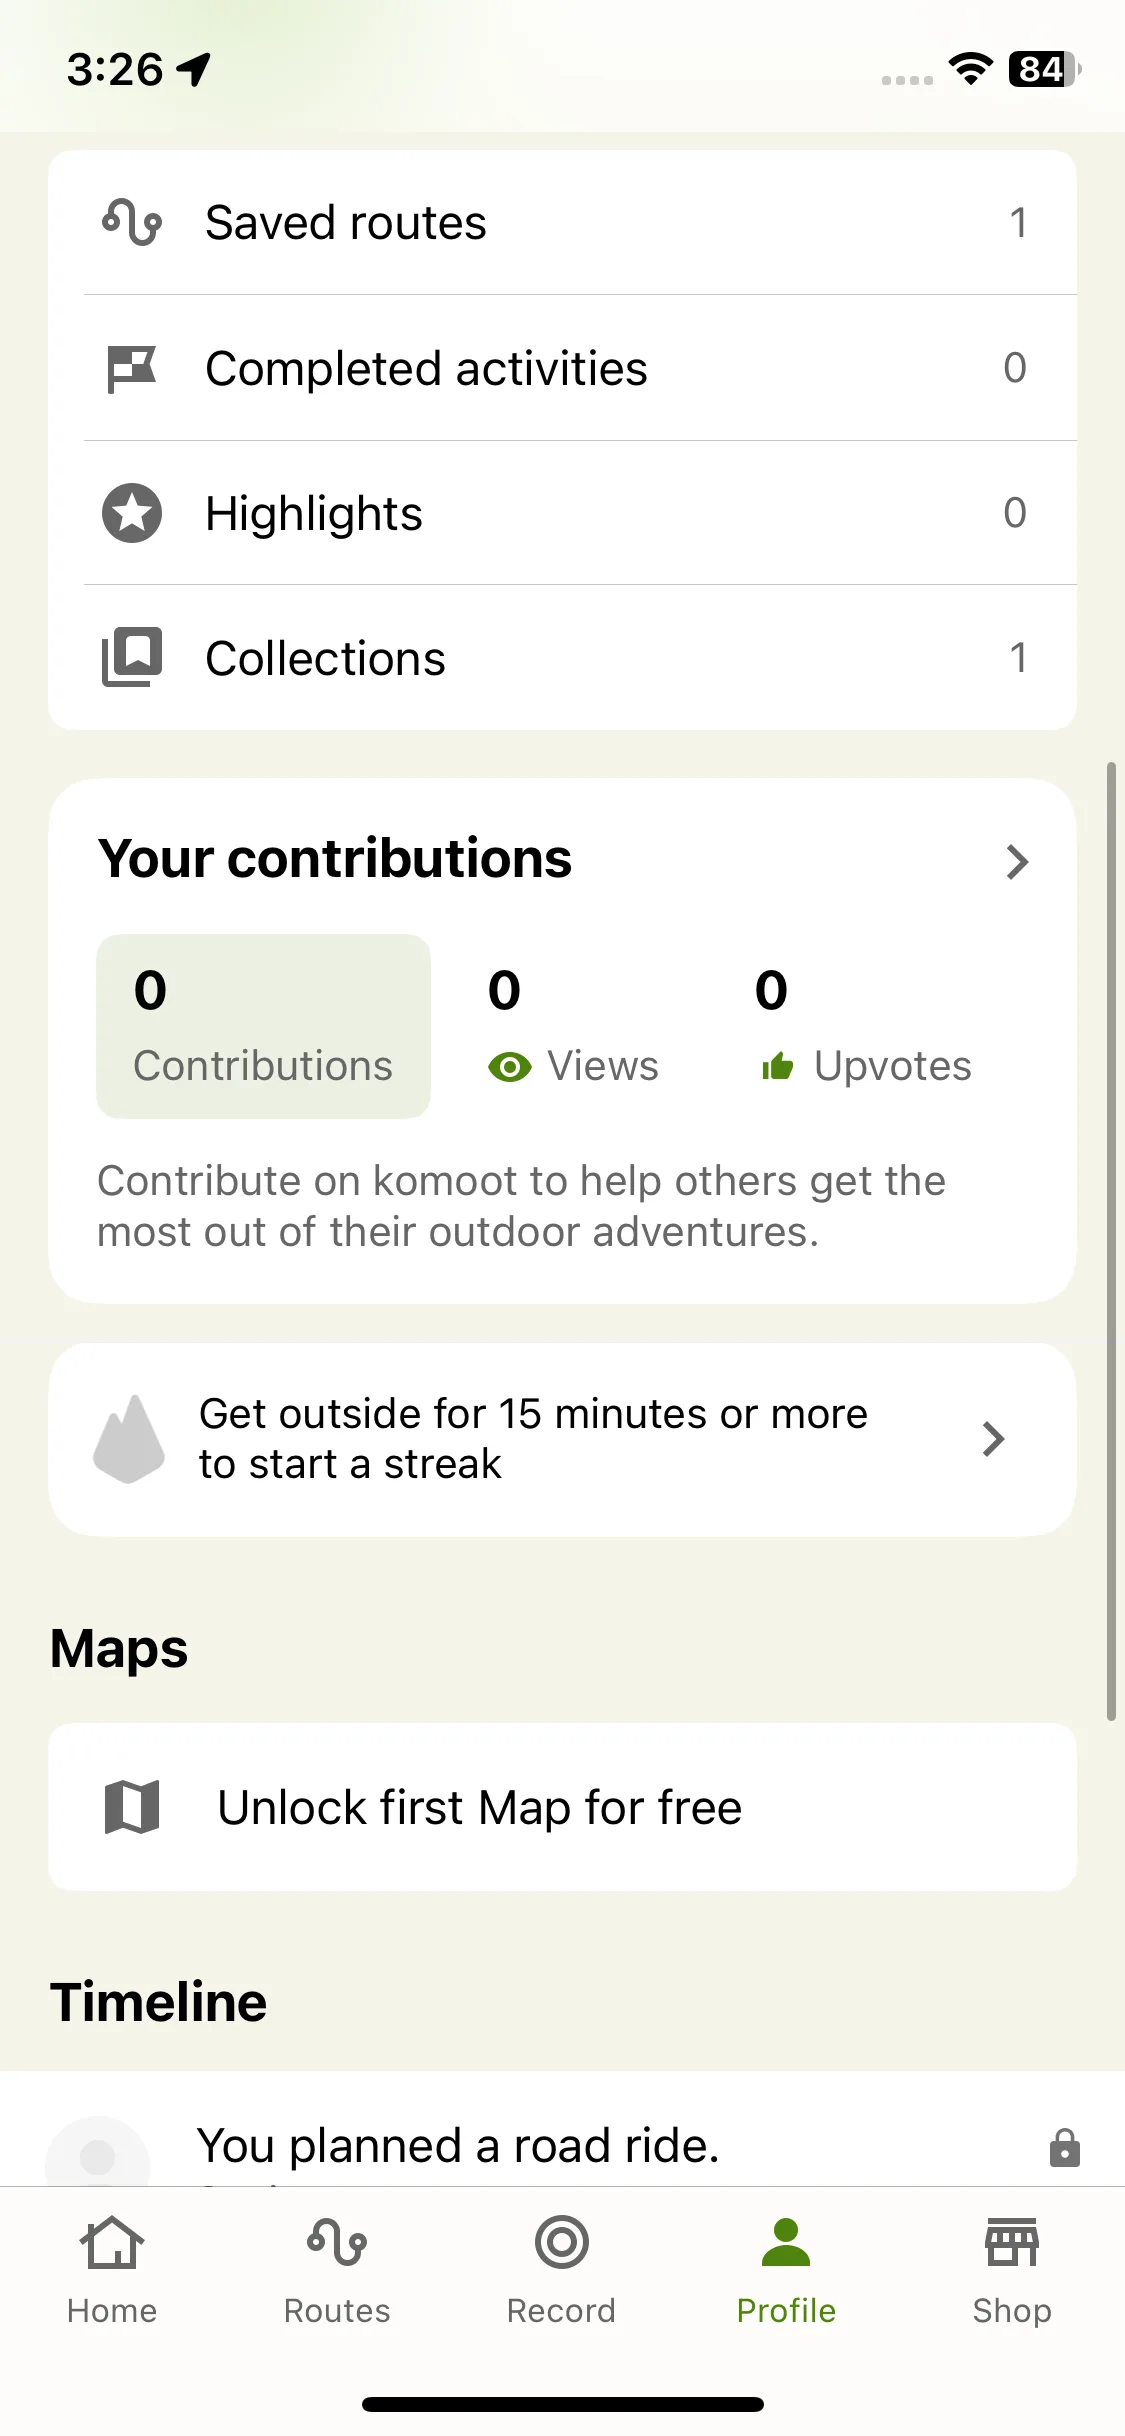Open streak details via the right chevron
Viewport: 1125px width, 2436px height.
point(993,1439)
